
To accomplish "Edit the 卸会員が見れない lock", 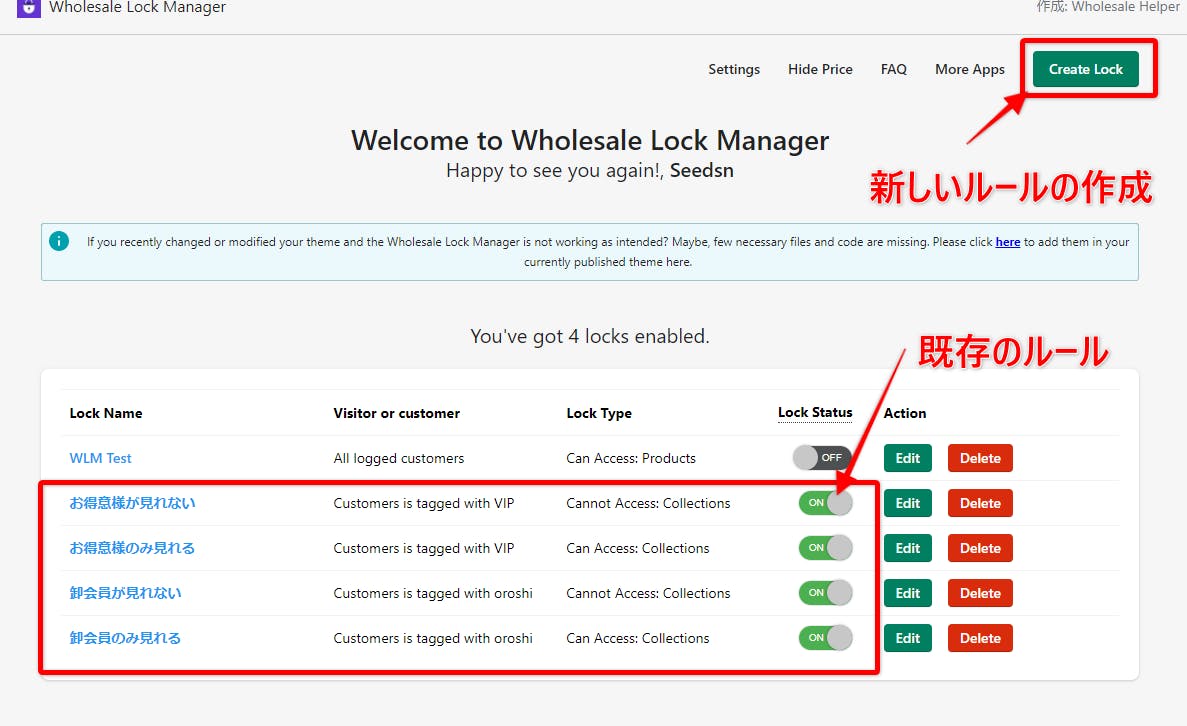I will click(908, 593).
